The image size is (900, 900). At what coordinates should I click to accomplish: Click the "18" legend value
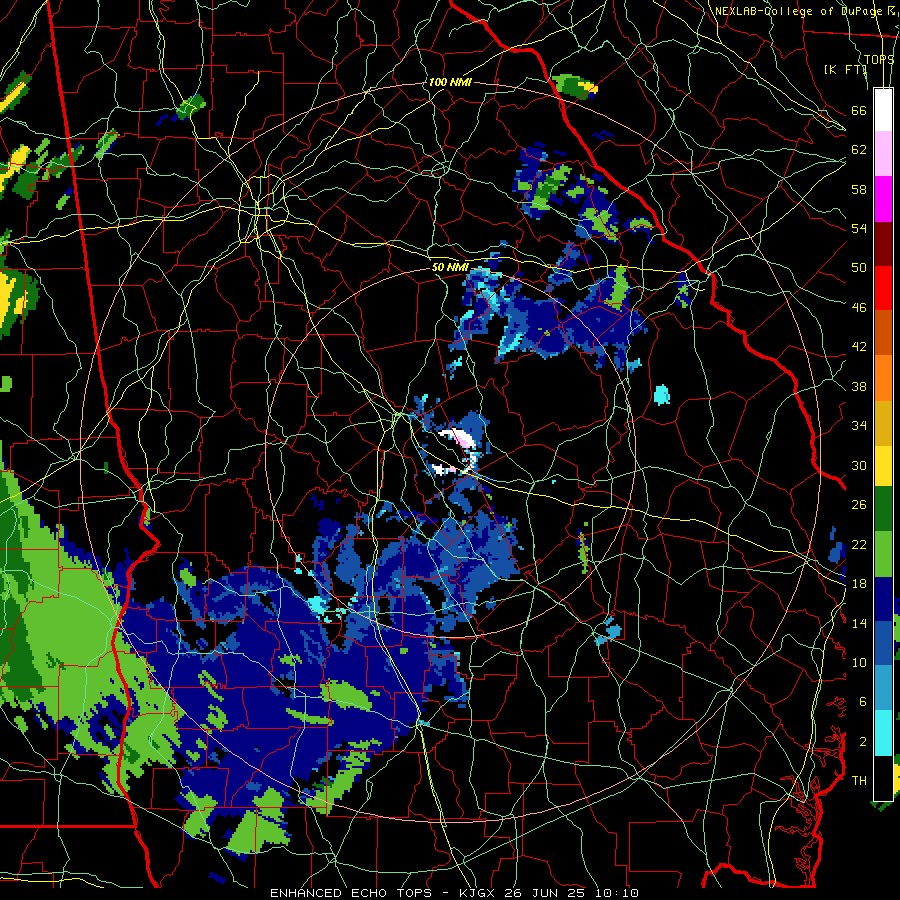point(859,584)
